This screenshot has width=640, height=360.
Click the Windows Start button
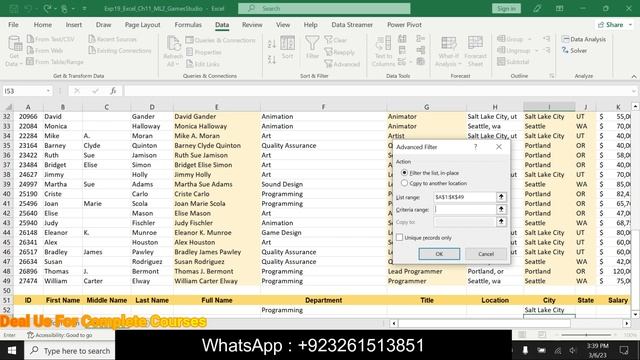(11, 351)
